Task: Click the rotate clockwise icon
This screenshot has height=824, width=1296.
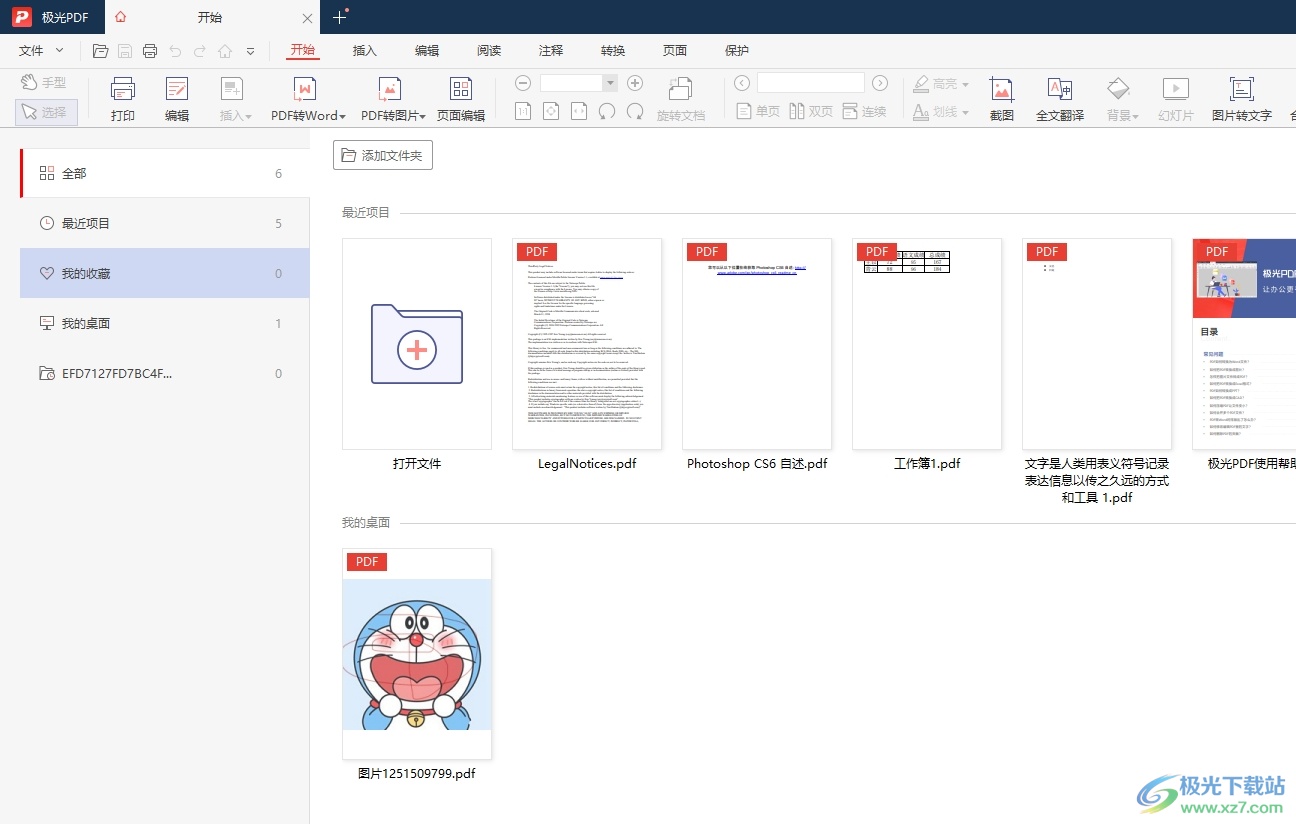Action: [x=634, y=111]
